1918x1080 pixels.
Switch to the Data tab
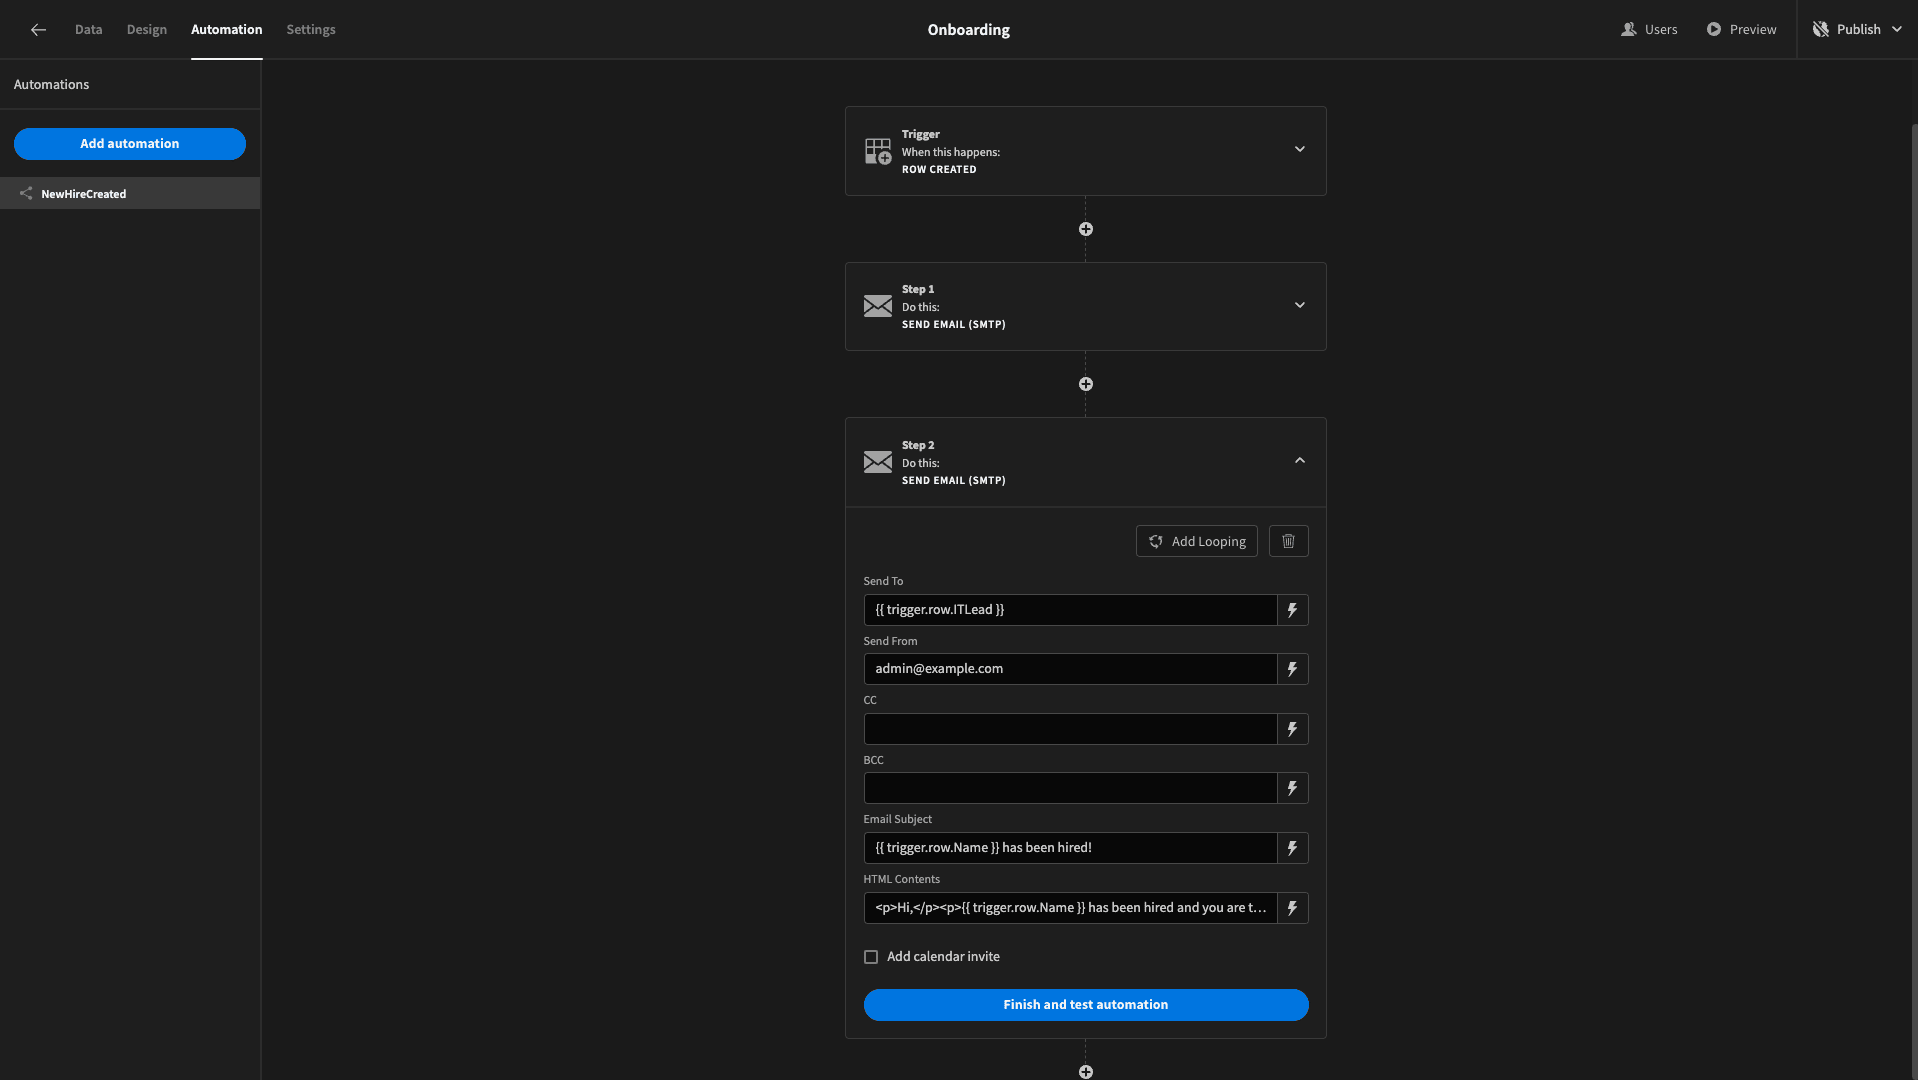tap(88, 29)
